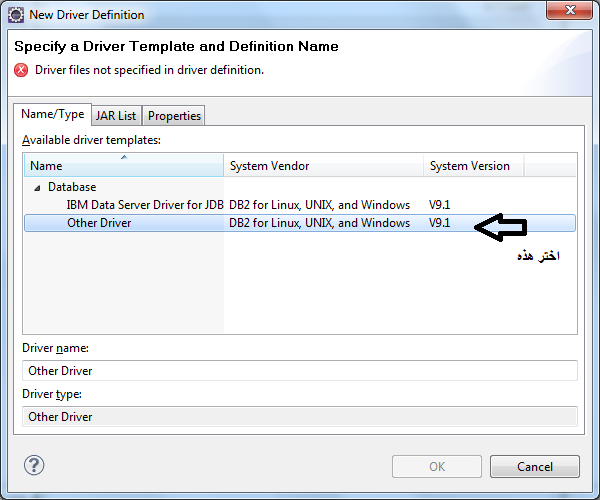Select IBM Data Server Driver for JDBC template

pyautogui.click(x=145, y=205)
